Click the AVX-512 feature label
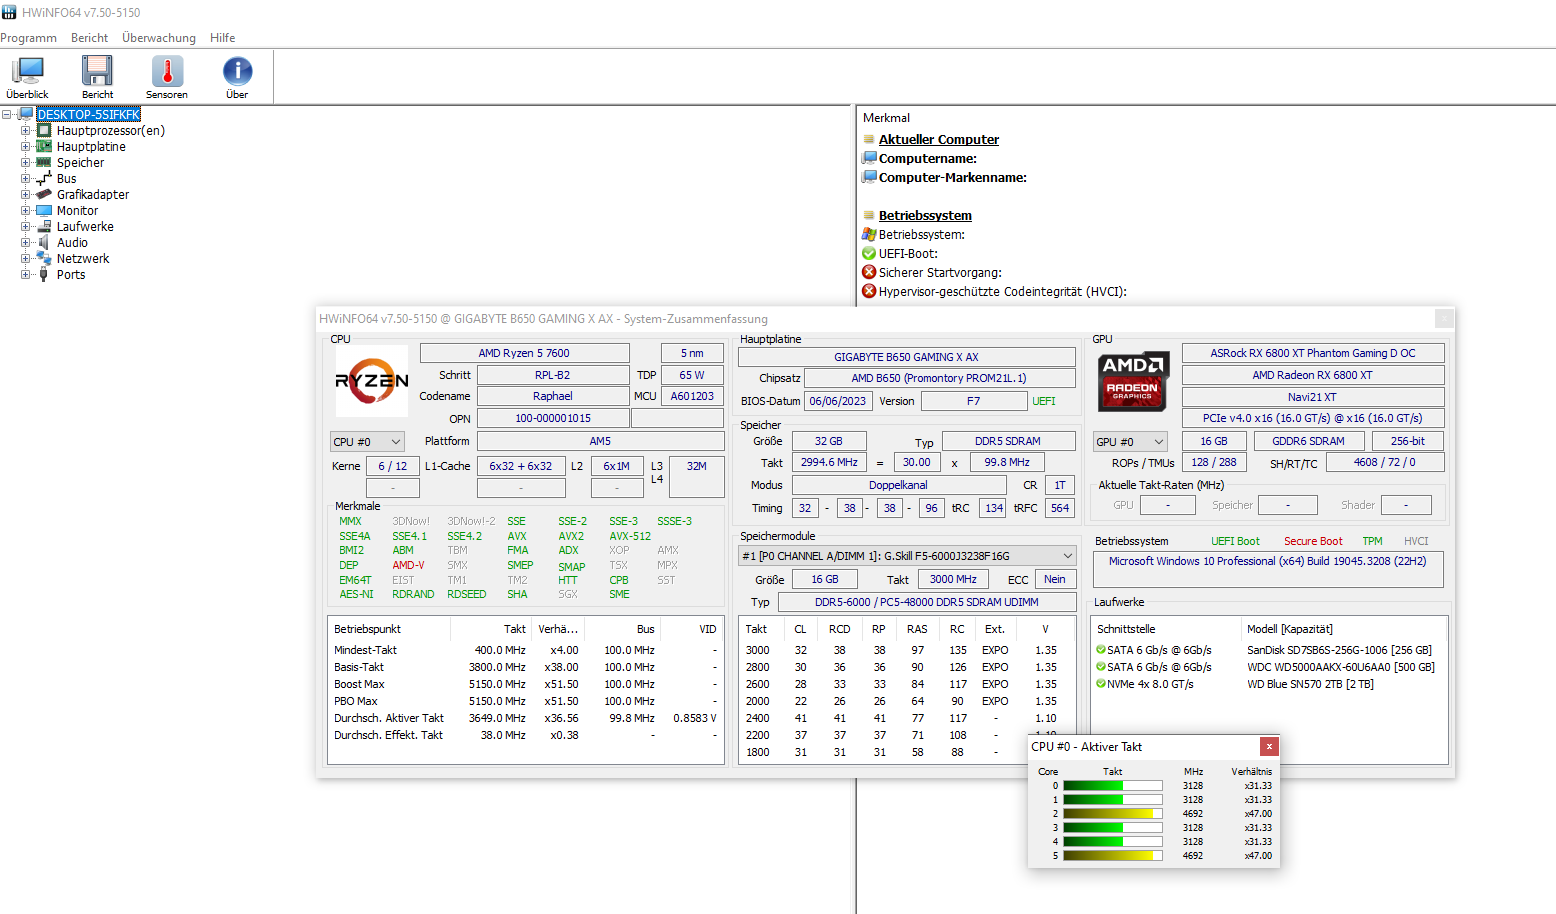The width and height of the screenshot is (1556, 914). [630, 536]
